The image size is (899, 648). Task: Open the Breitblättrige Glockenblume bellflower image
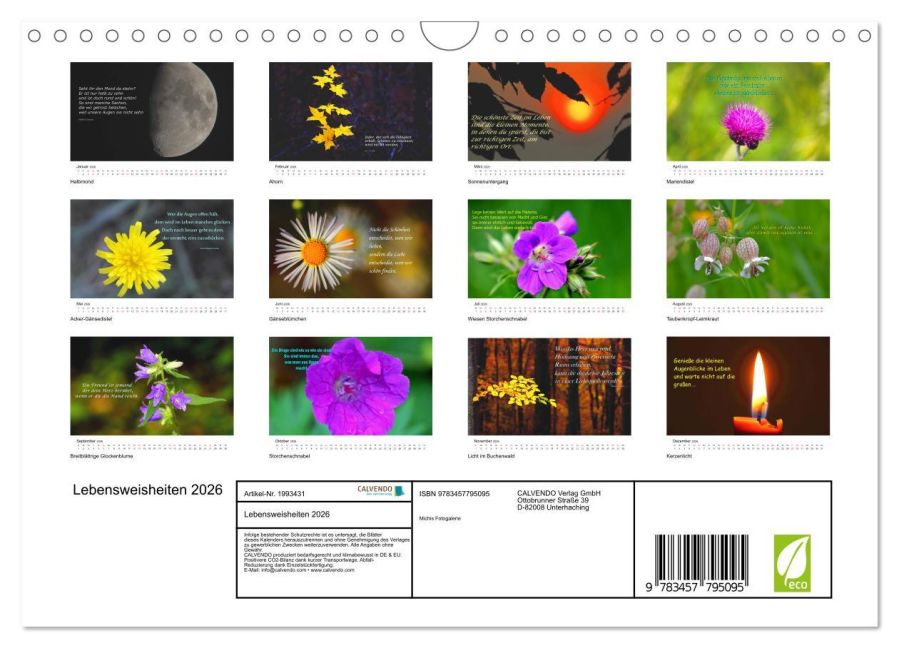(152, 385)
